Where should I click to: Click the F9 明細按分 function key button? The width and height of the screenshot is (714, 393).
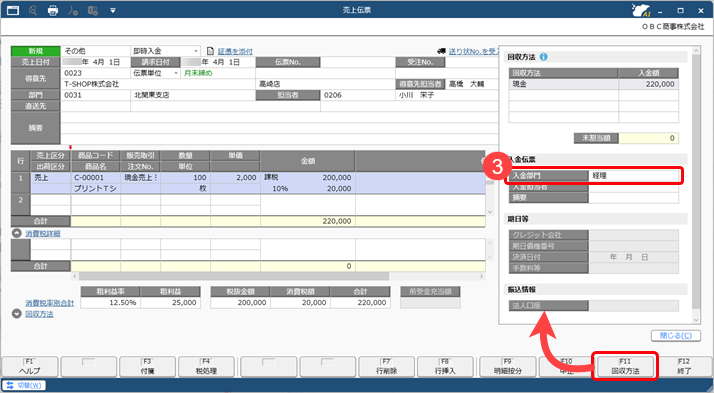508,367
